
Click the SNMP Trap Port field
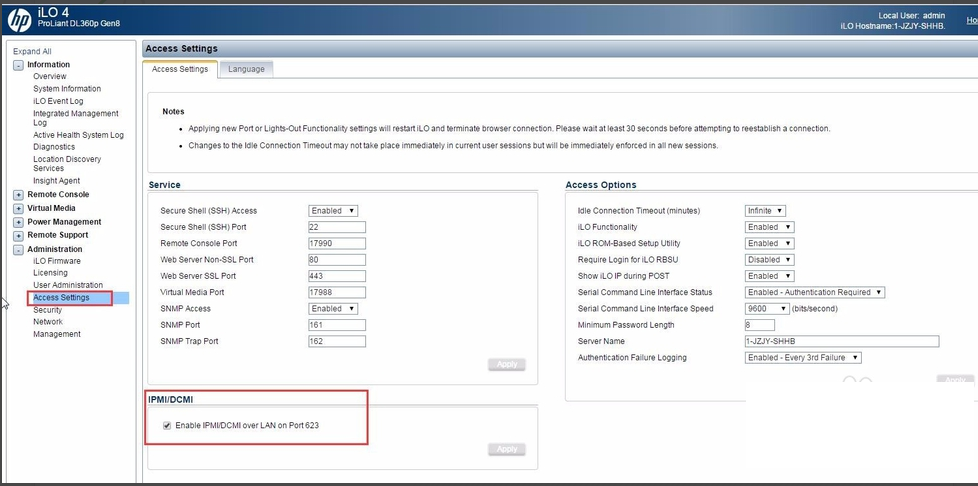(x=337, y=341)
